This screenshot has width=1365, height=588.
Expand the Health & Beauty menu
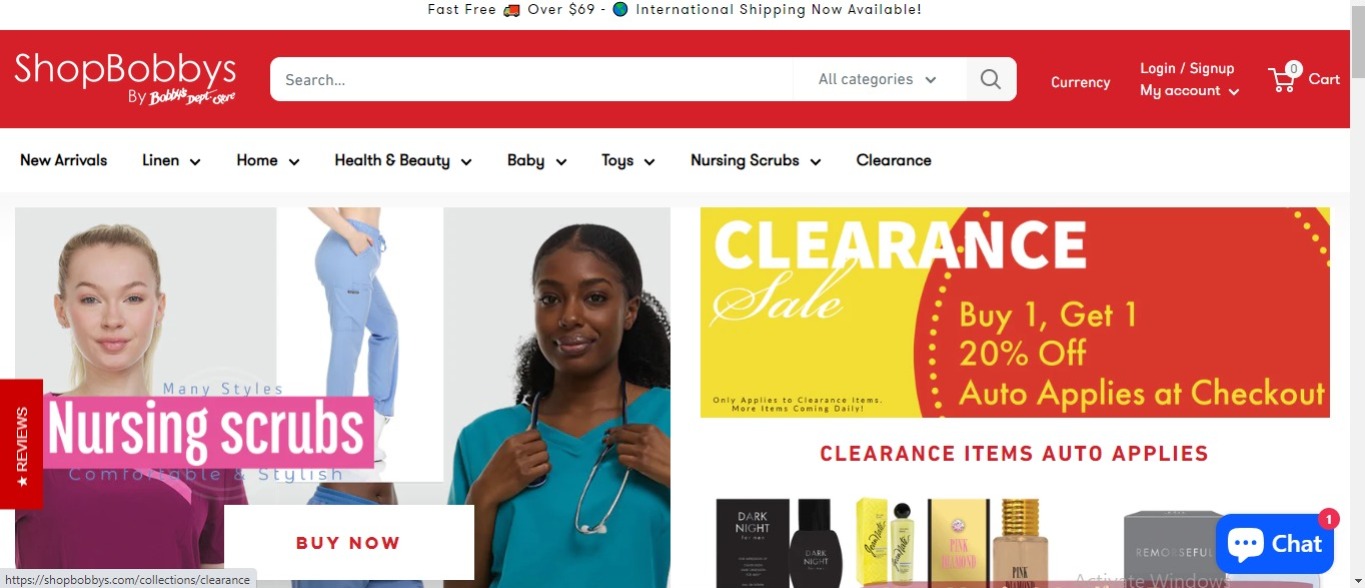[x=403, y=160]
